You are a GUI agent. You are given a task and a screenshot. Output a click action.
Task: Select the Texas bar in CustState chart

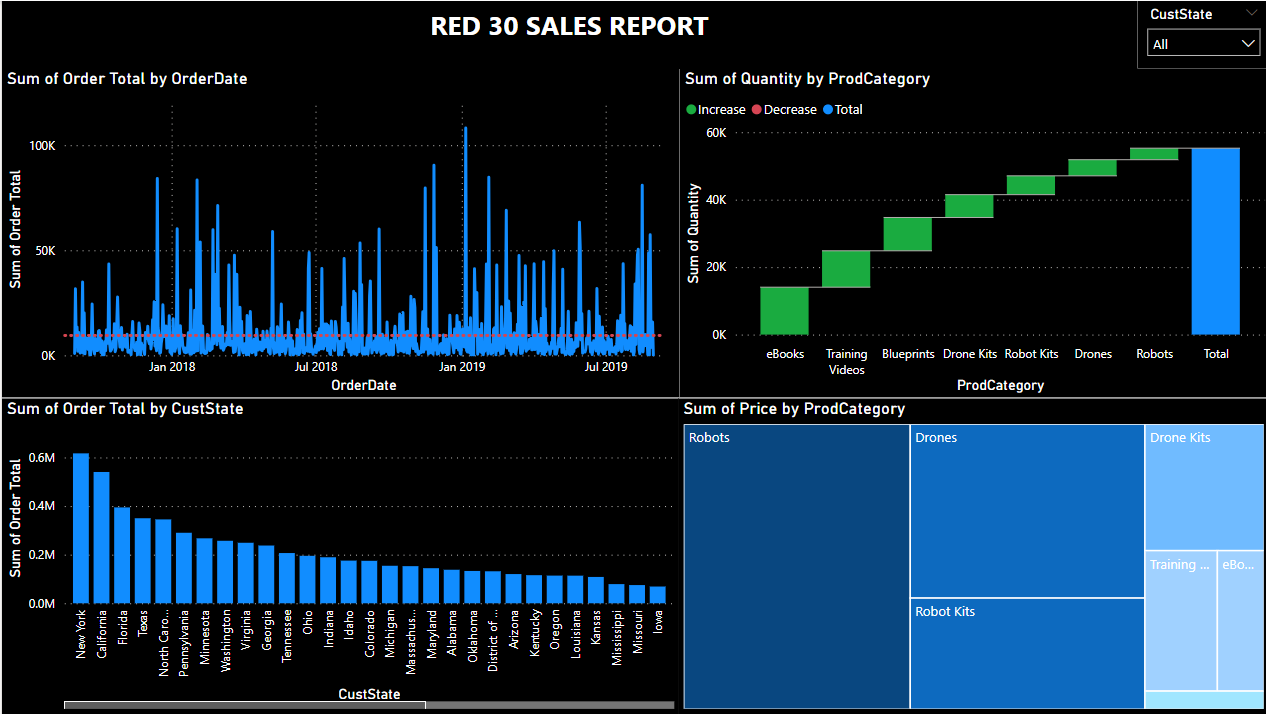tap(143, 560)
